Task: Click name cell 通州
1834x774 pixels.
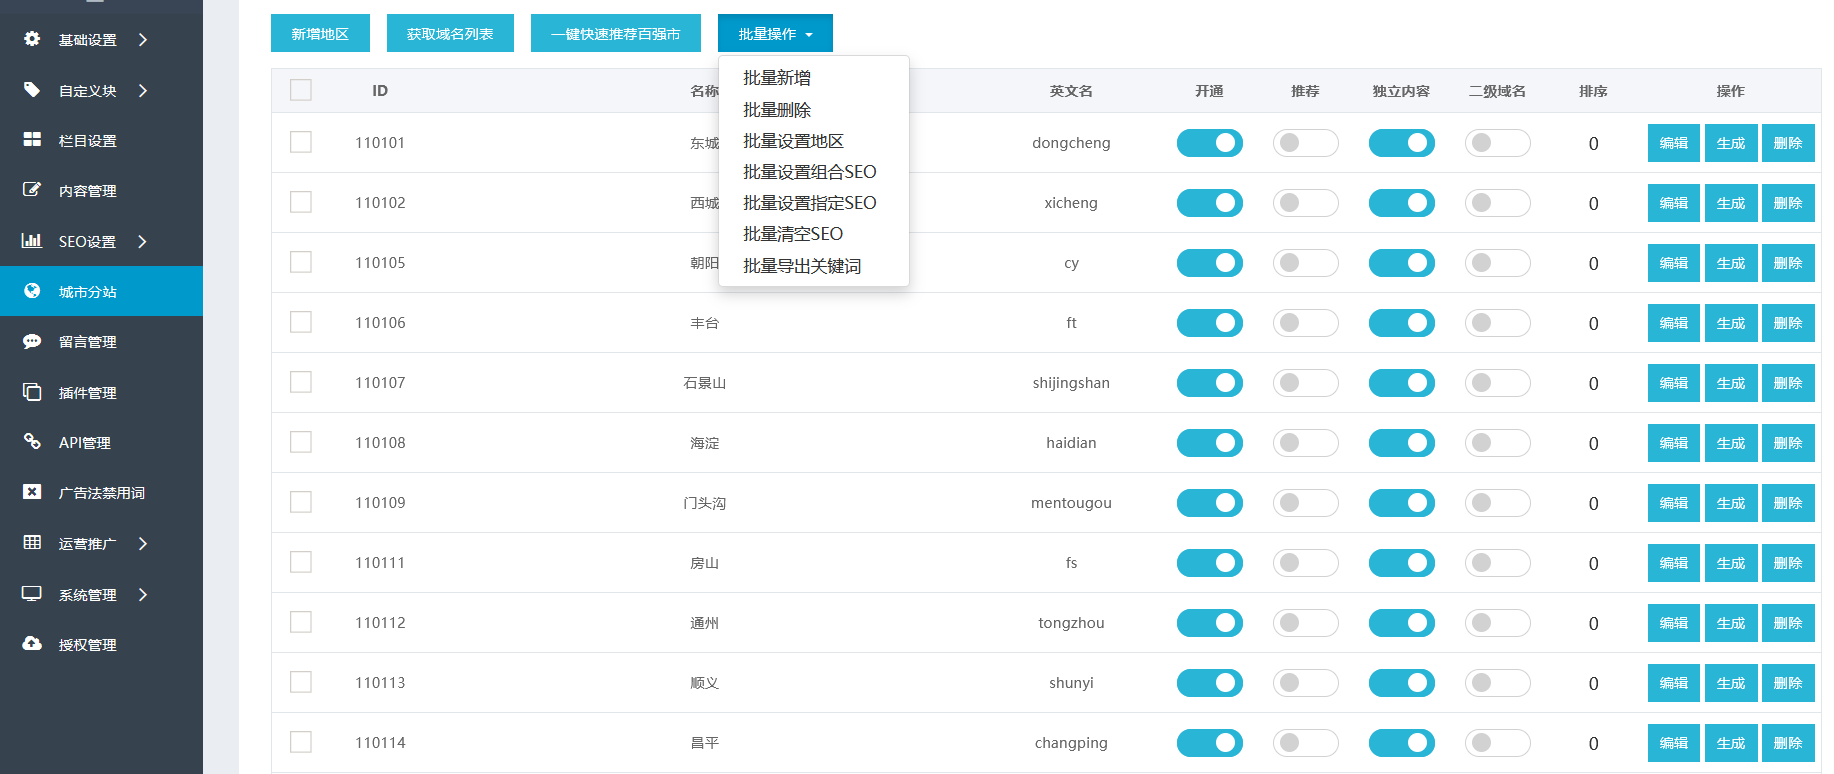Action: (705, 623)
